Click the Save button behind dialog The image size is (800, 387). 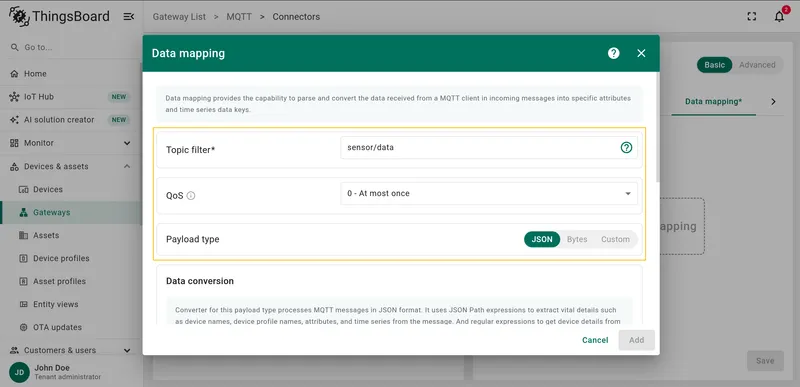(765, 360)
